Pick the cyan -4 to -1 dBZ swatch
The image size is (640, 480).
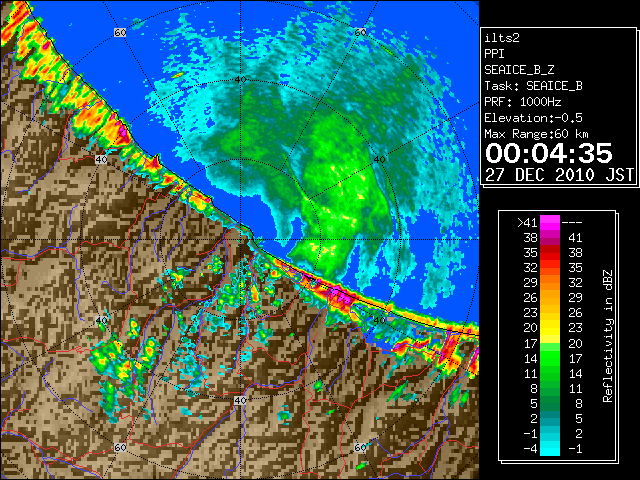[x=550, y=449]
